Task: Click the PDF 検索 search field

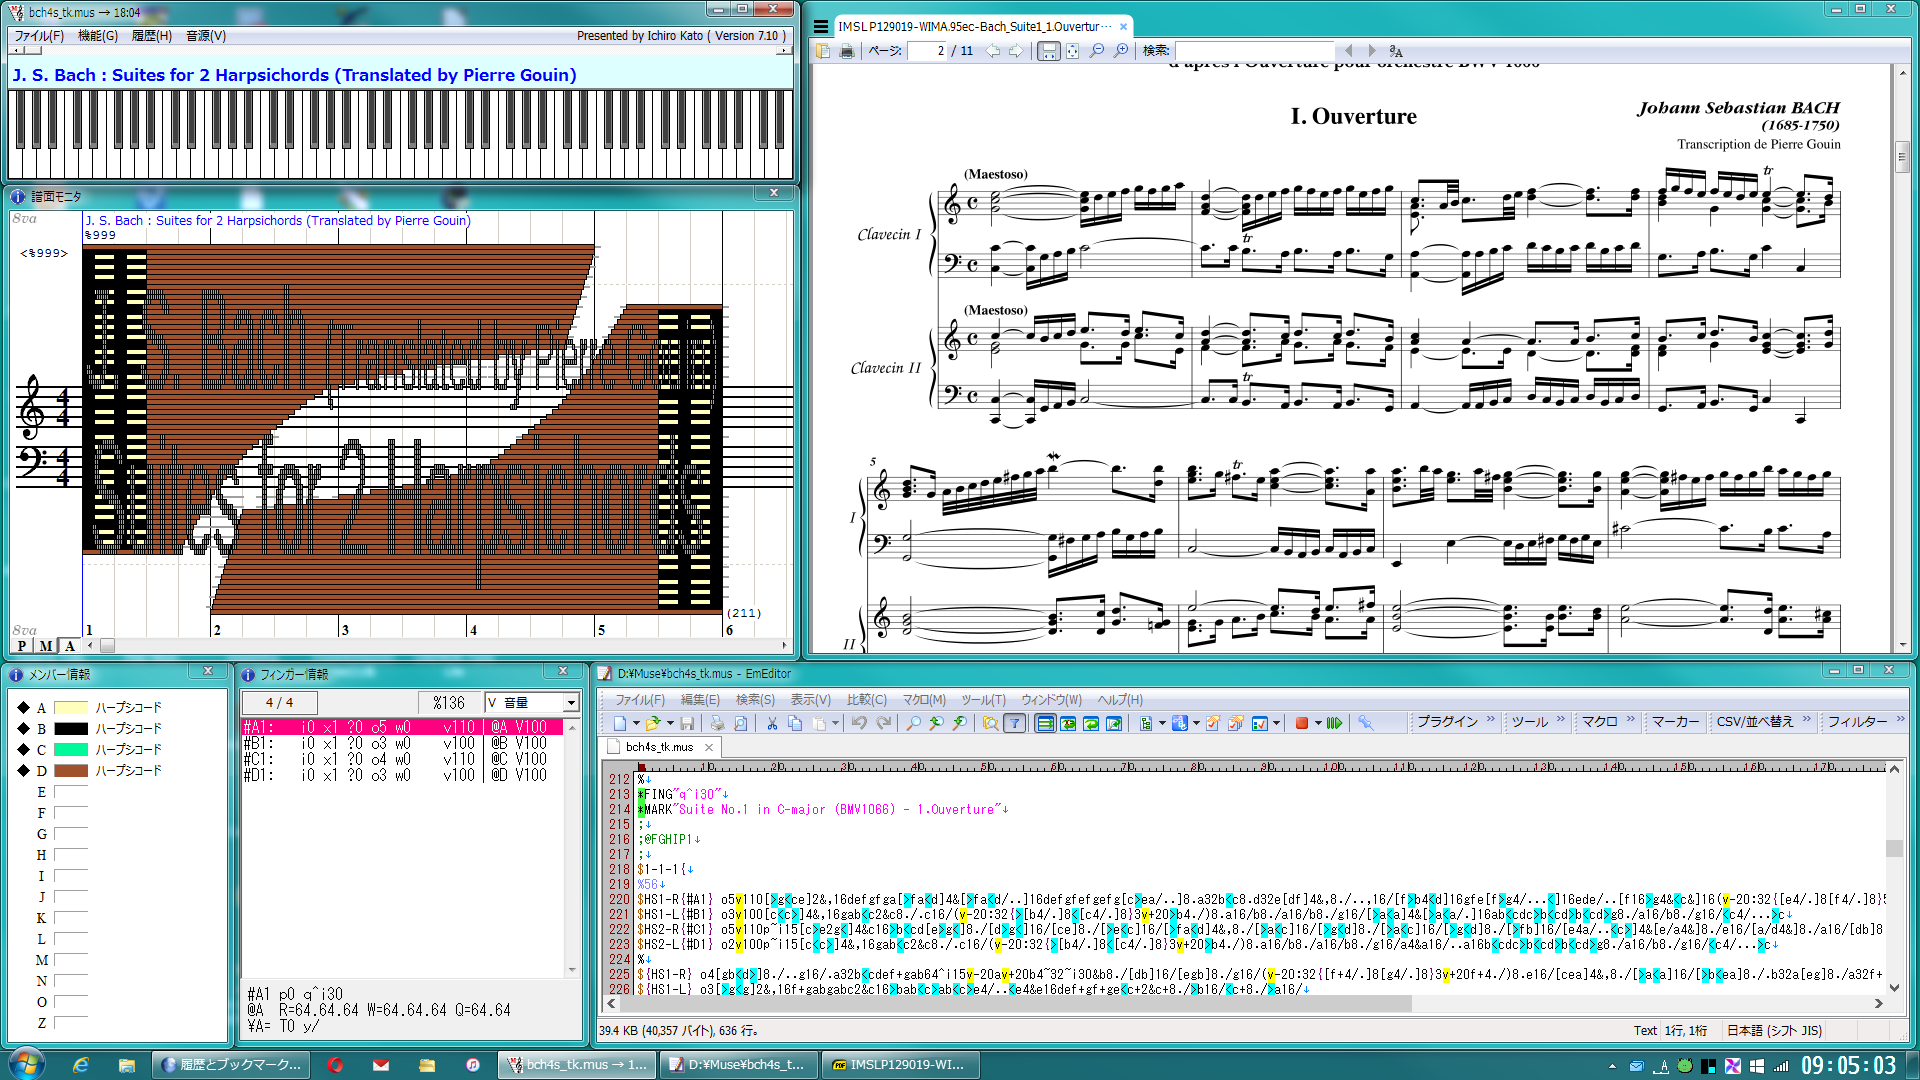Action: click(x=1254, y=51)
